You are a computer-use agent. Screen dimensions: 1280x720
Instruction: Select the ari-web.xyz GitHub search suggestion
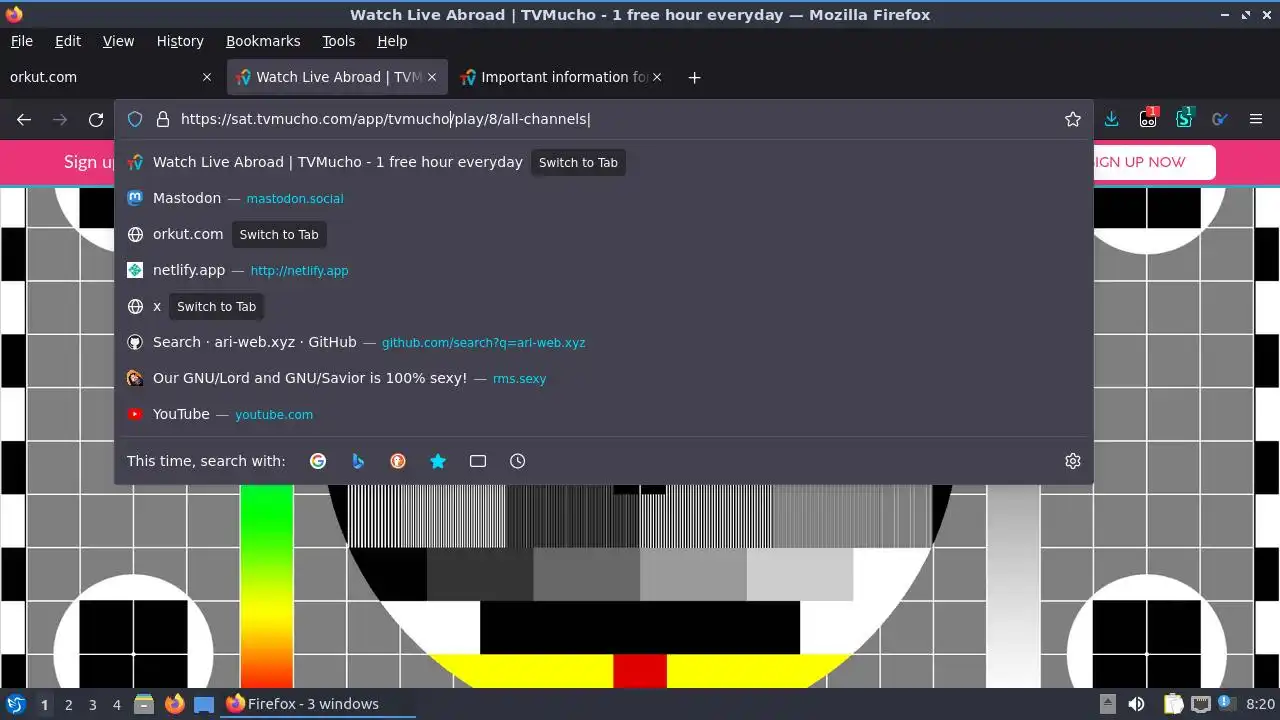(x=604, y=342)
